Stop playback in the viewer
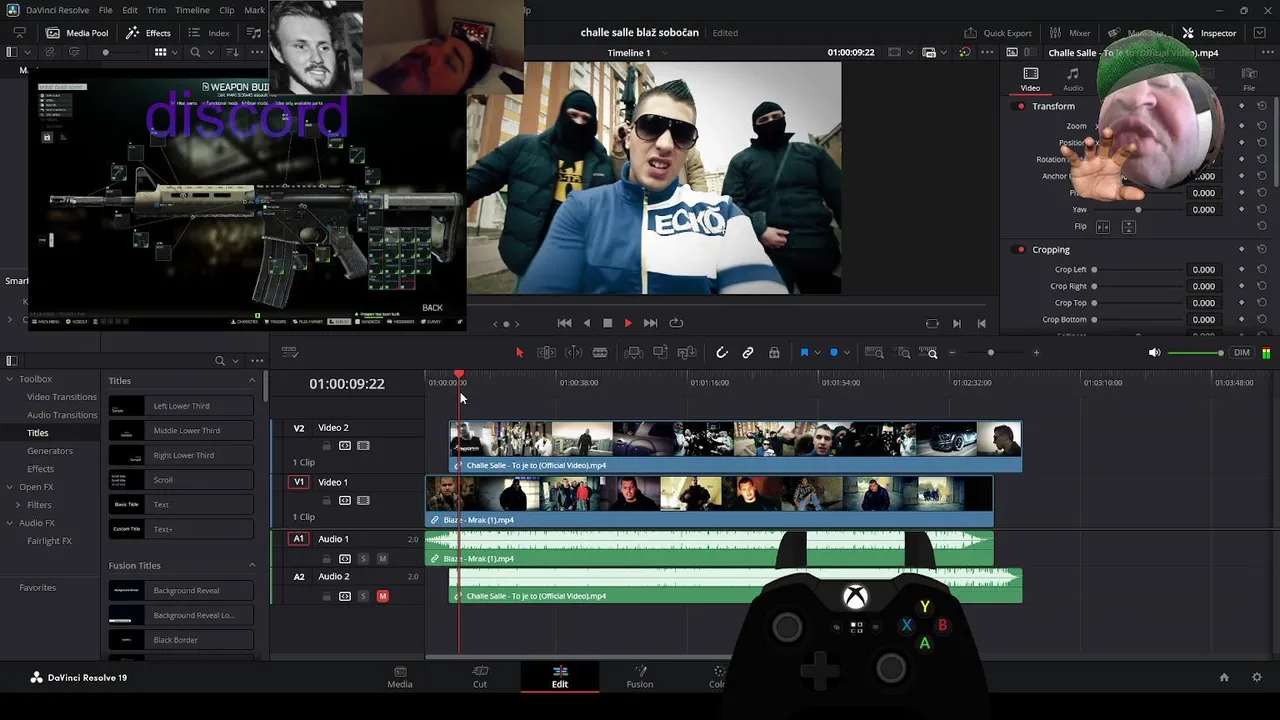This screenshot has width=1280, height=720. click(607, 323)
